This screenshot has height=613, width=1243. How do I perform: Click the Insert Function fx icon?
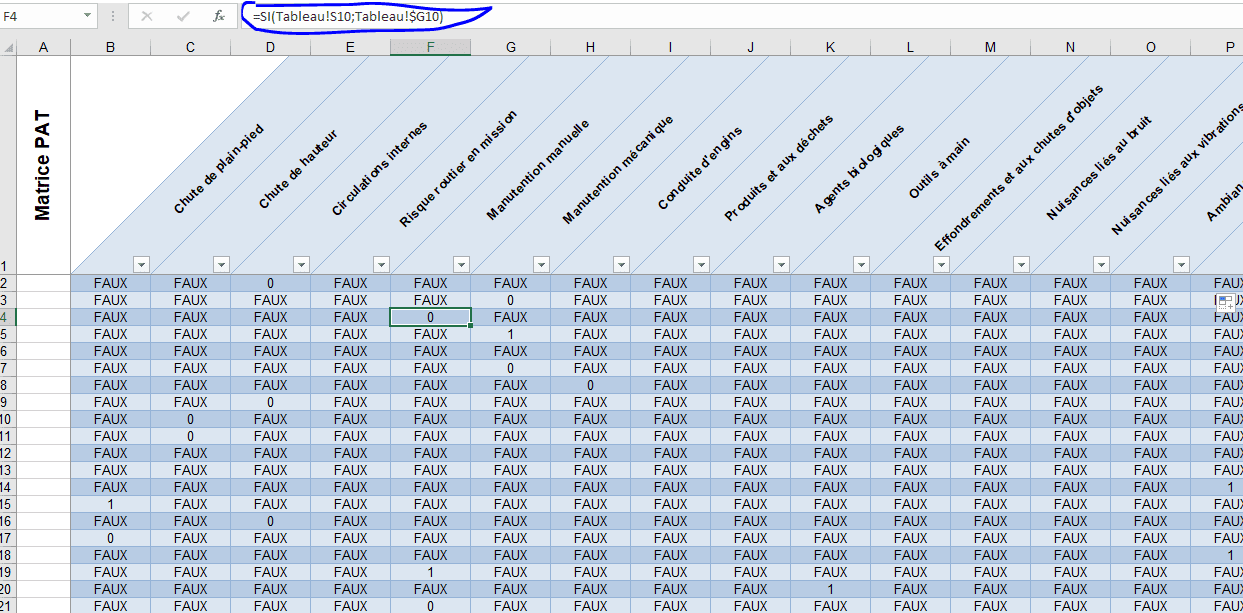[x=219, y=17]
